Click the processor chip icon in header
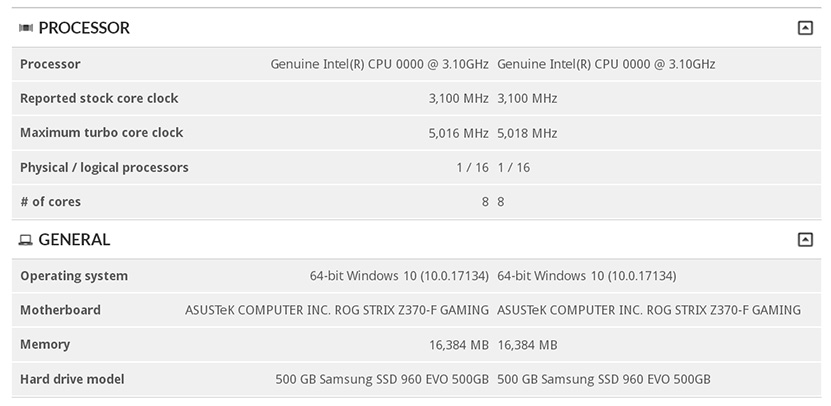The image size is (831, 406). click(x=26, y=28)
